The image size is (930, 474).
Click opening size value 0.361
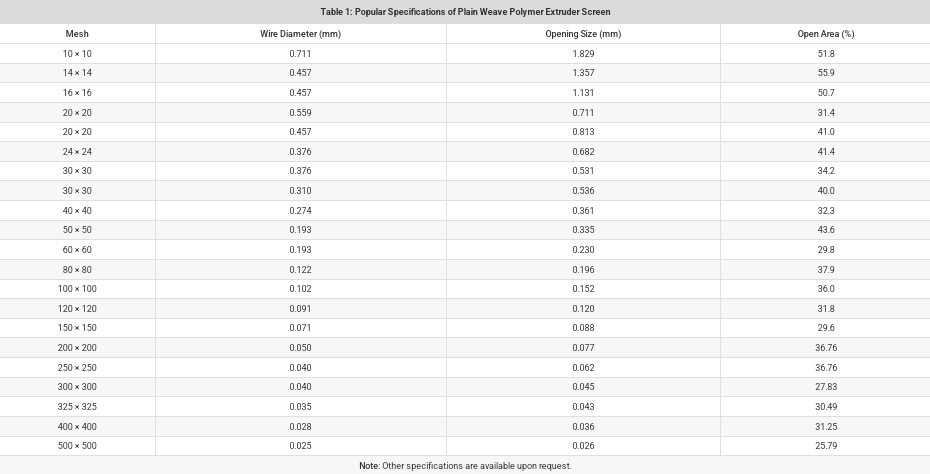pyautogui.click(x=583, y=210)
